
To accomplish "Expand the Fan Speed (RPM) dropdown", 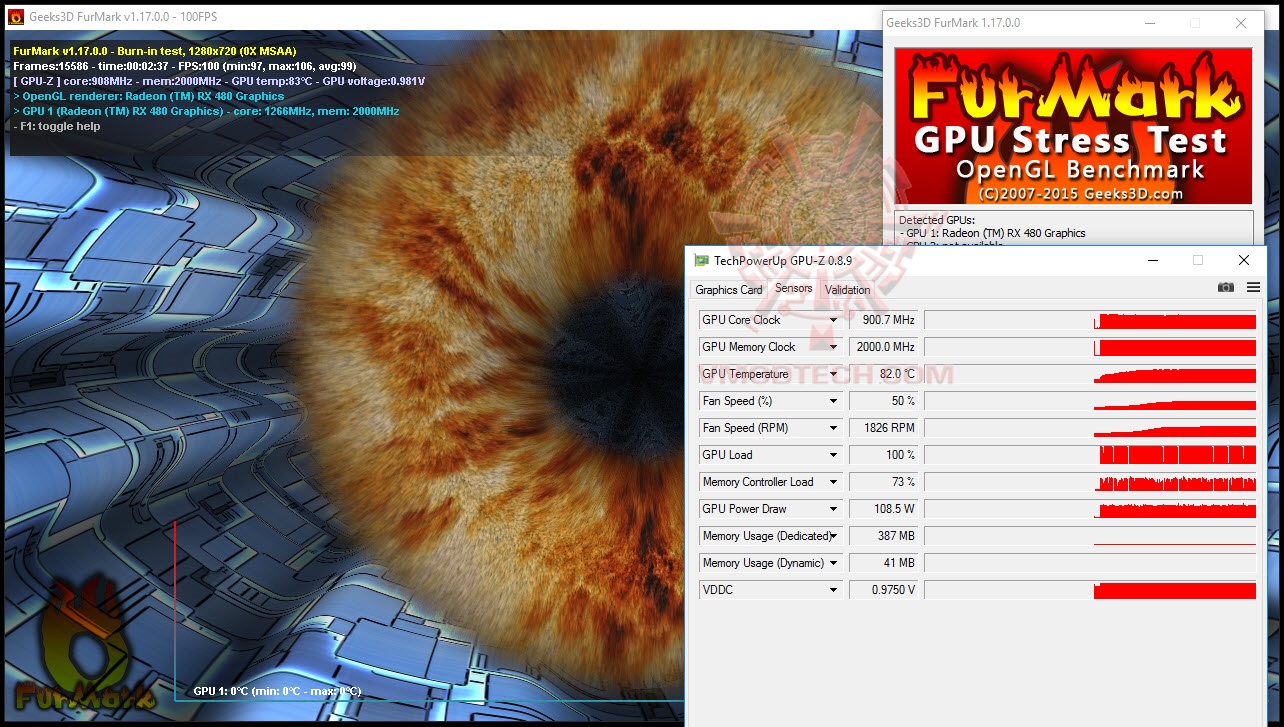I will (833, 428).
